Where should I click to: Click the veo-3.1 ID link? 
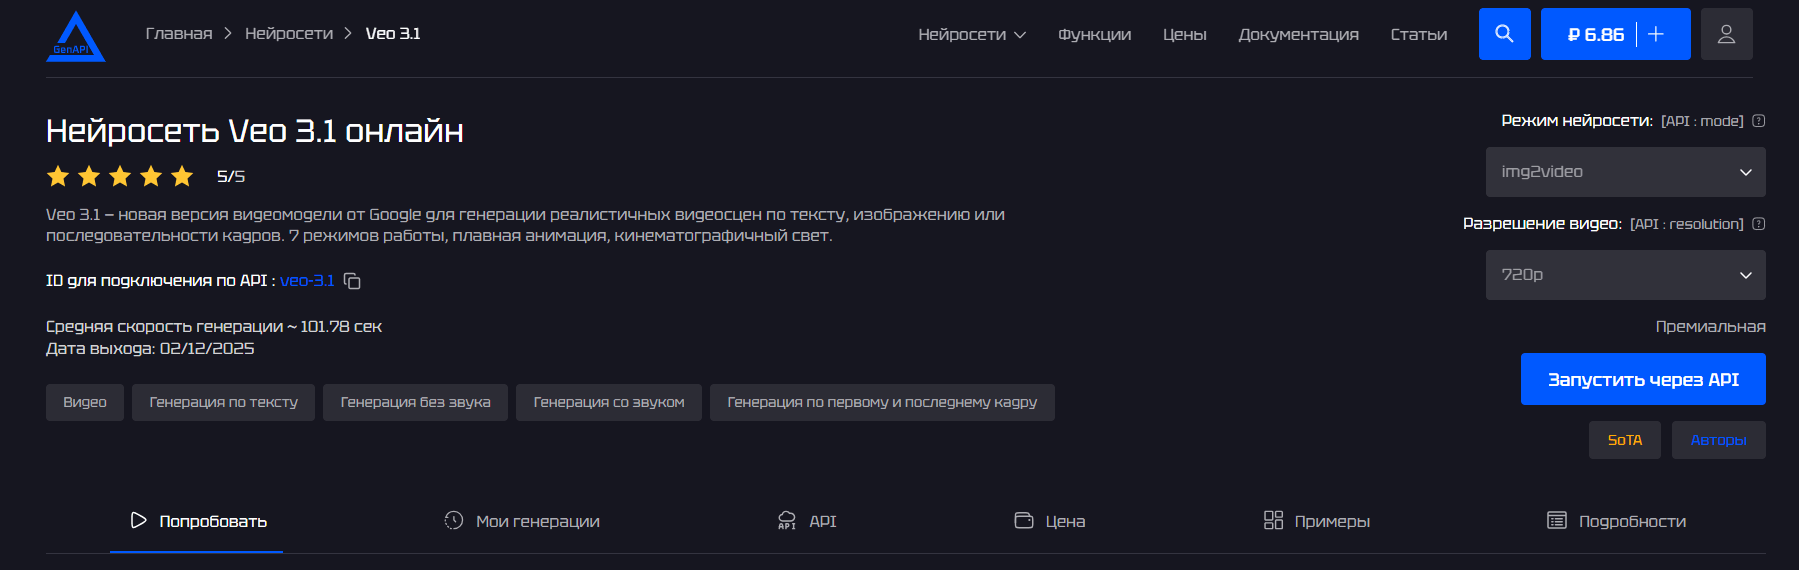pyautogui.click(x=307, y=281)
